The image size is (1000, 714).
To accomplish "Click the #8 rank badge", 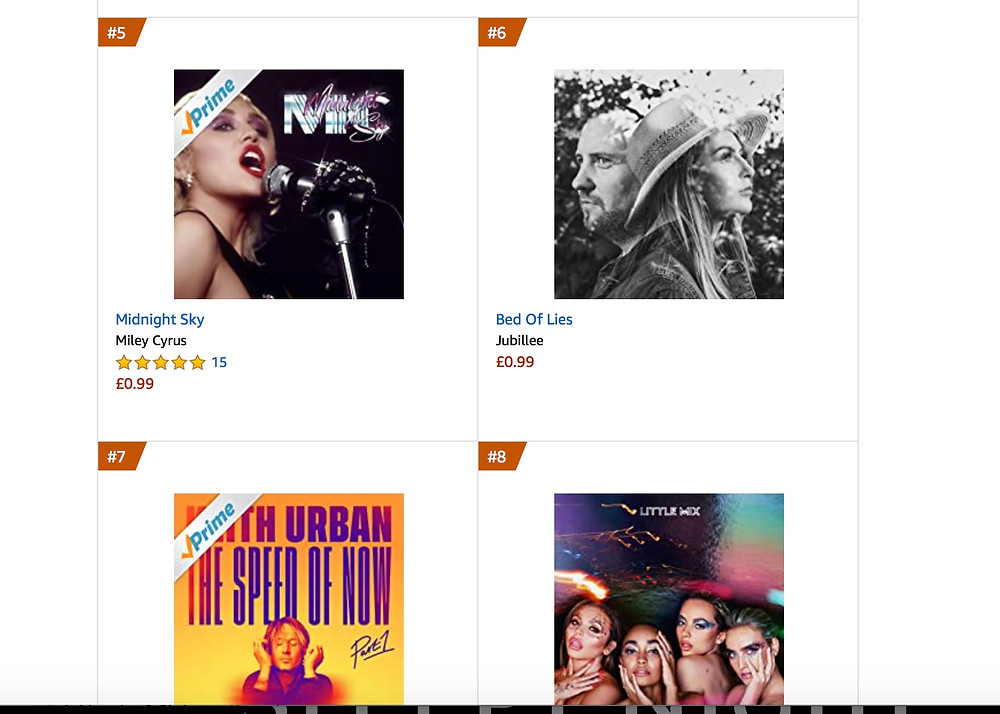I will click(499, 456).
